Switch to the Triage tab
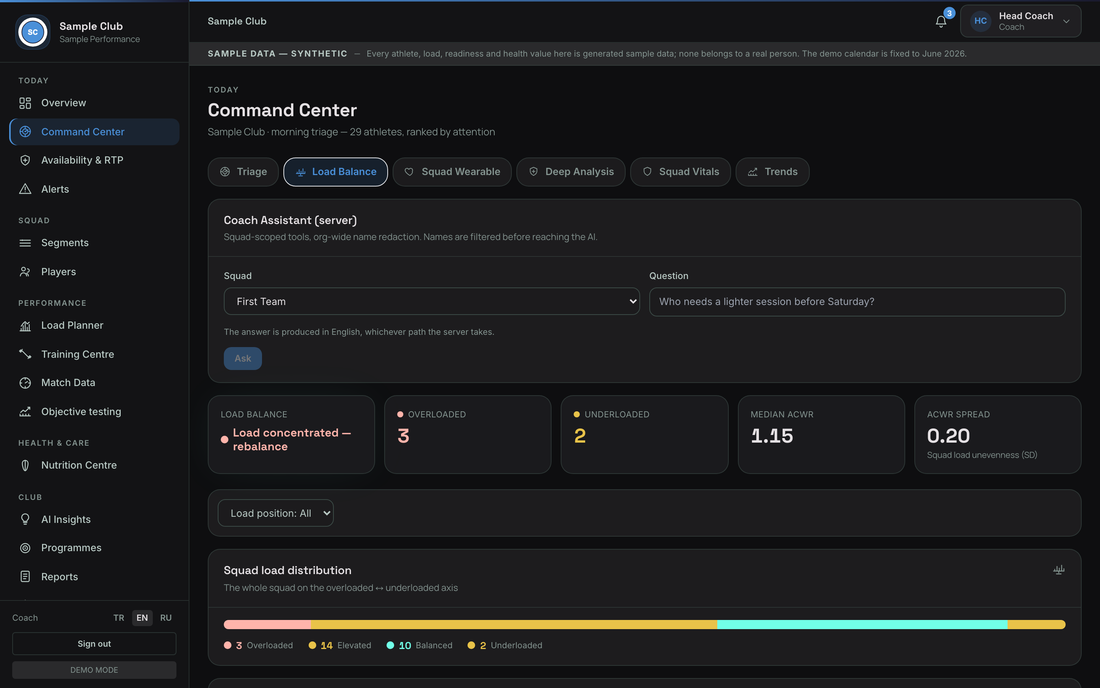The height and width of the screenshot is (688, 1100). (243, 172)
